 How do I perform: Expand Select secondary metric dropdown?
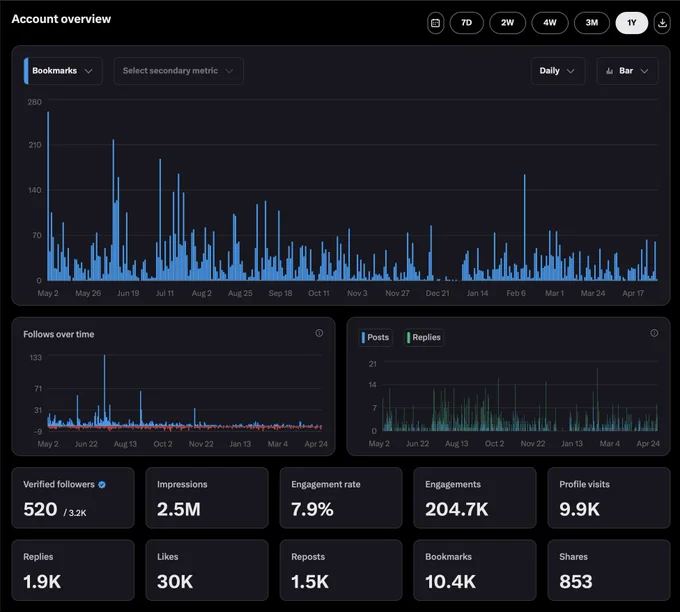[x=178, y=71]
